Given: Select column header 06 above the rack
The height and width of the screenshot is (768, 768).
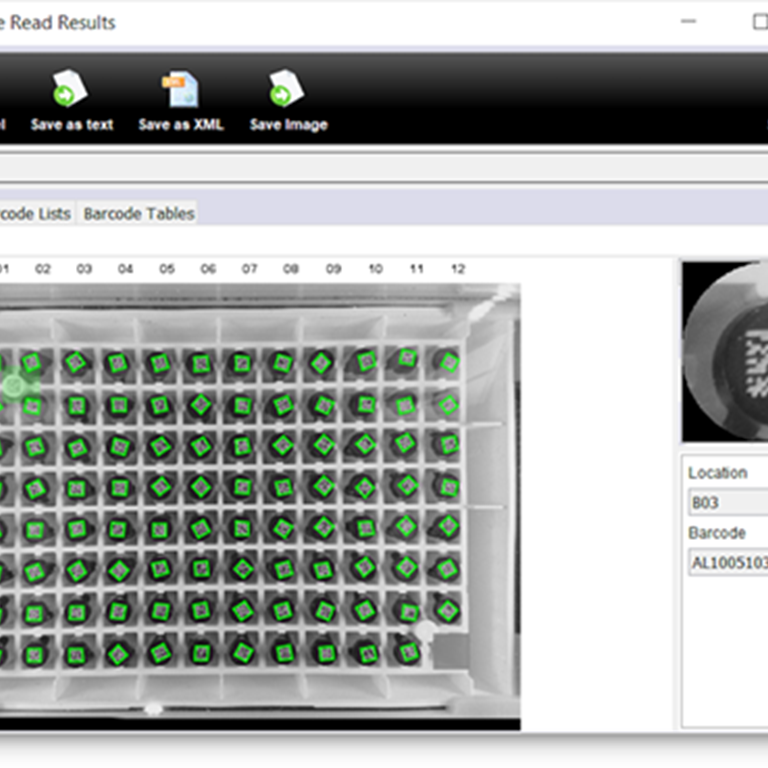Looking at the screenshot, I should (208, 269).
